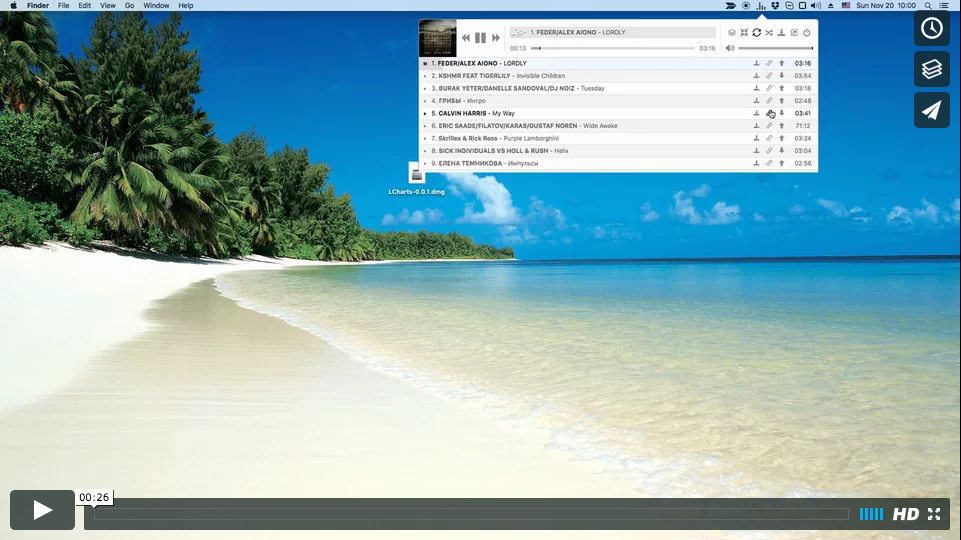Copy link for BURAK YETER Tuesday track

(x=769, y=88)
